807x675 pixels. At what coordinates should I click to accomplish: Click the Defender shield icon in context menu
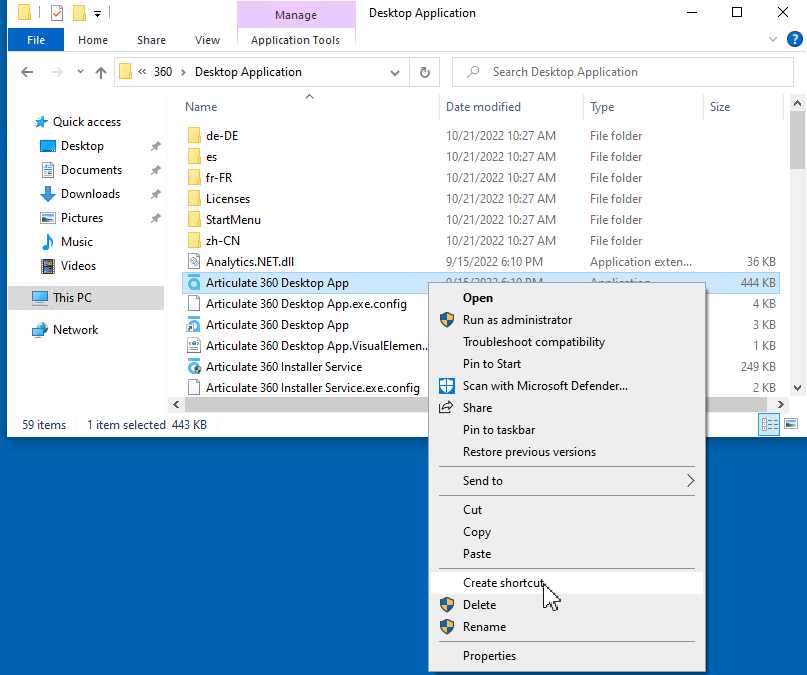point(447,386)
